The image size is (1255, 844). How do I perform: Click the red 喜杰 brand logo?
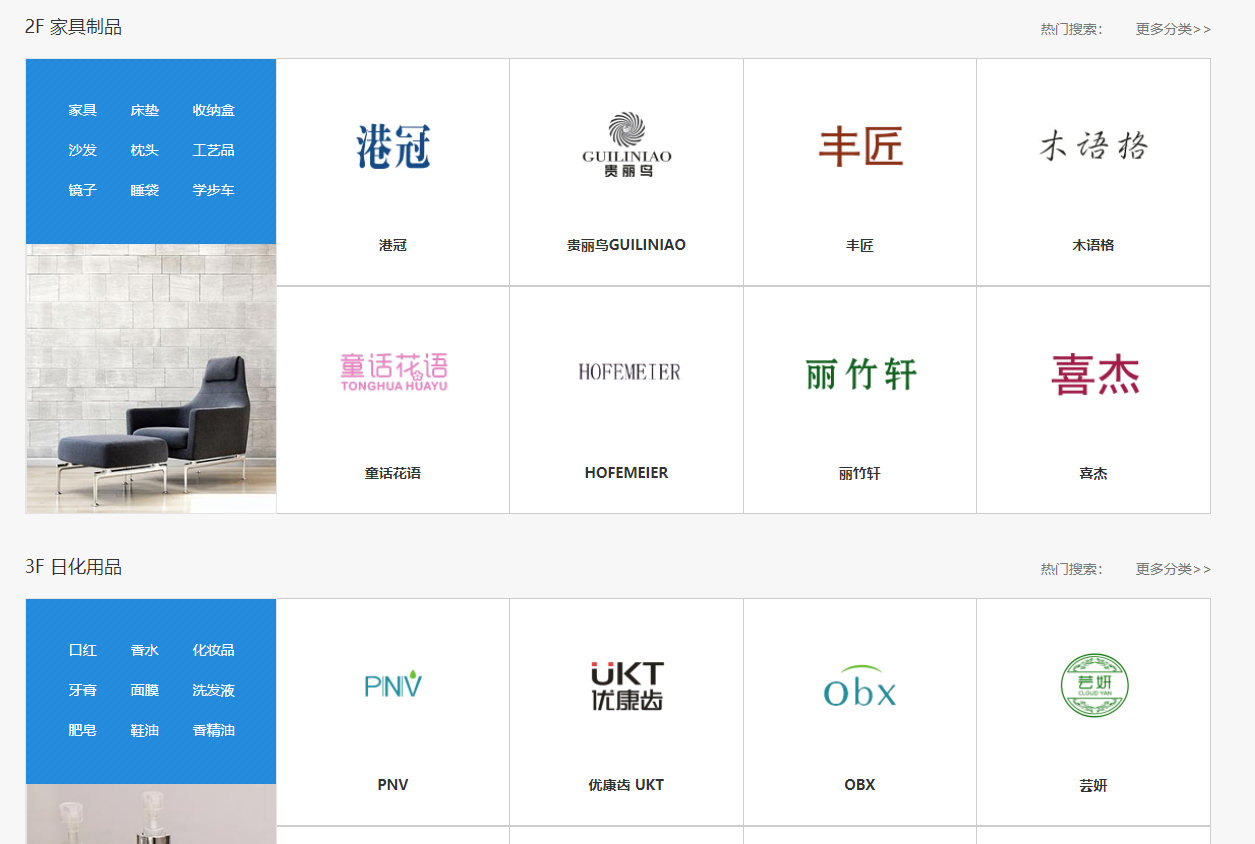pyautogui.click(x=1095, y=374)
